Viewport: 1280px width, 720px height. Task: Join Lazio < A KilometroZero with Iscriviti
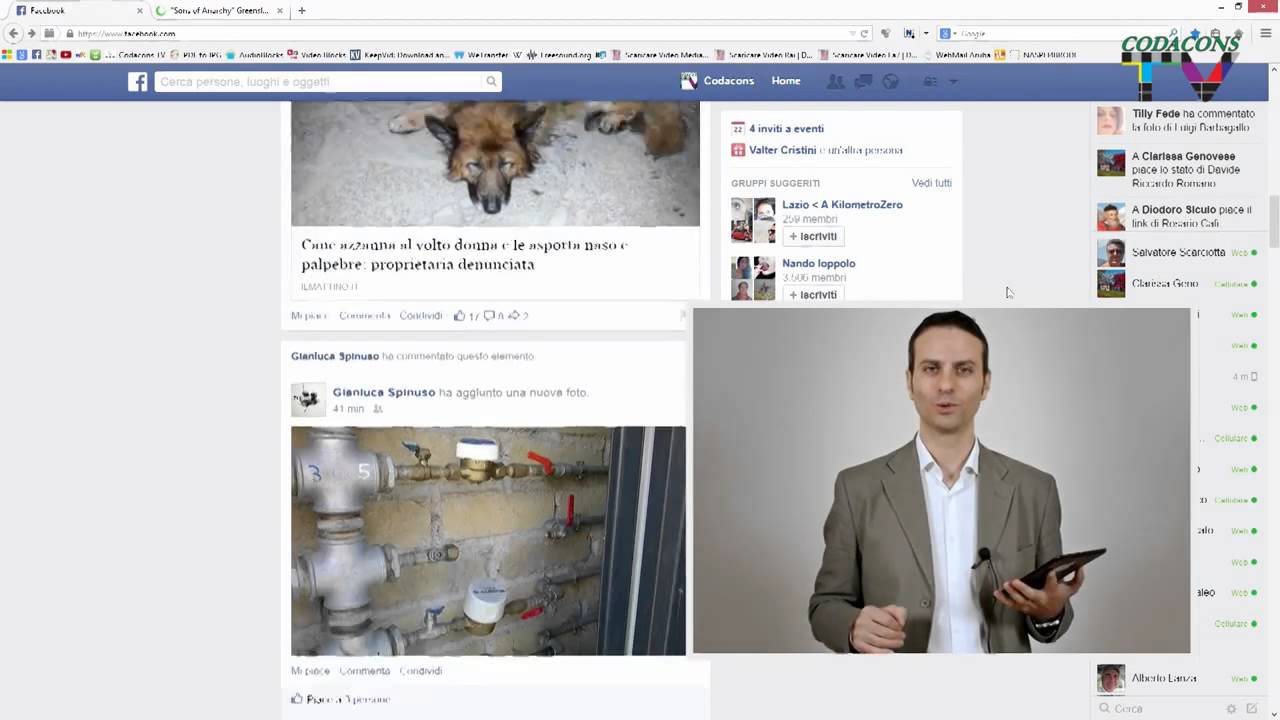[x=813, y=236]
